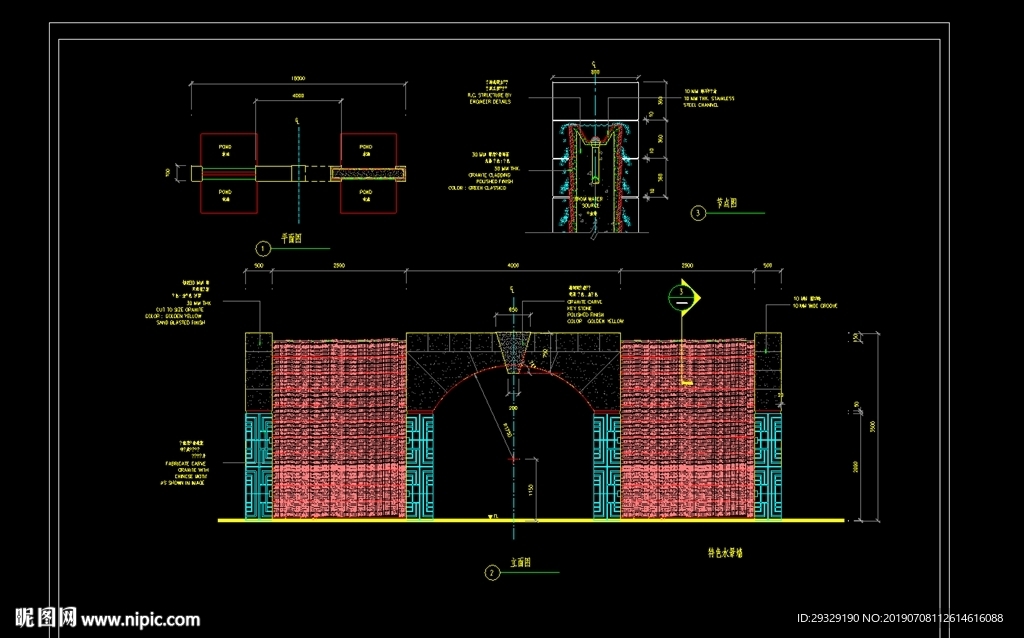The width and height of the screenshot is (1024, 638).
Task: Click the 4000 dimension above the elevation arch
Action: tap(513, 266)
